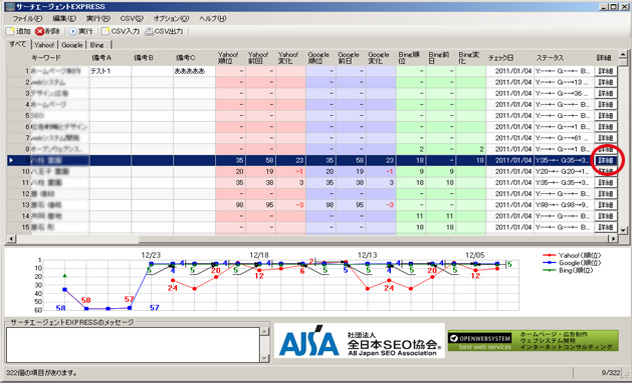Open the 実行(R) menu
632x383 pixels.
click(x=98, y=19)
